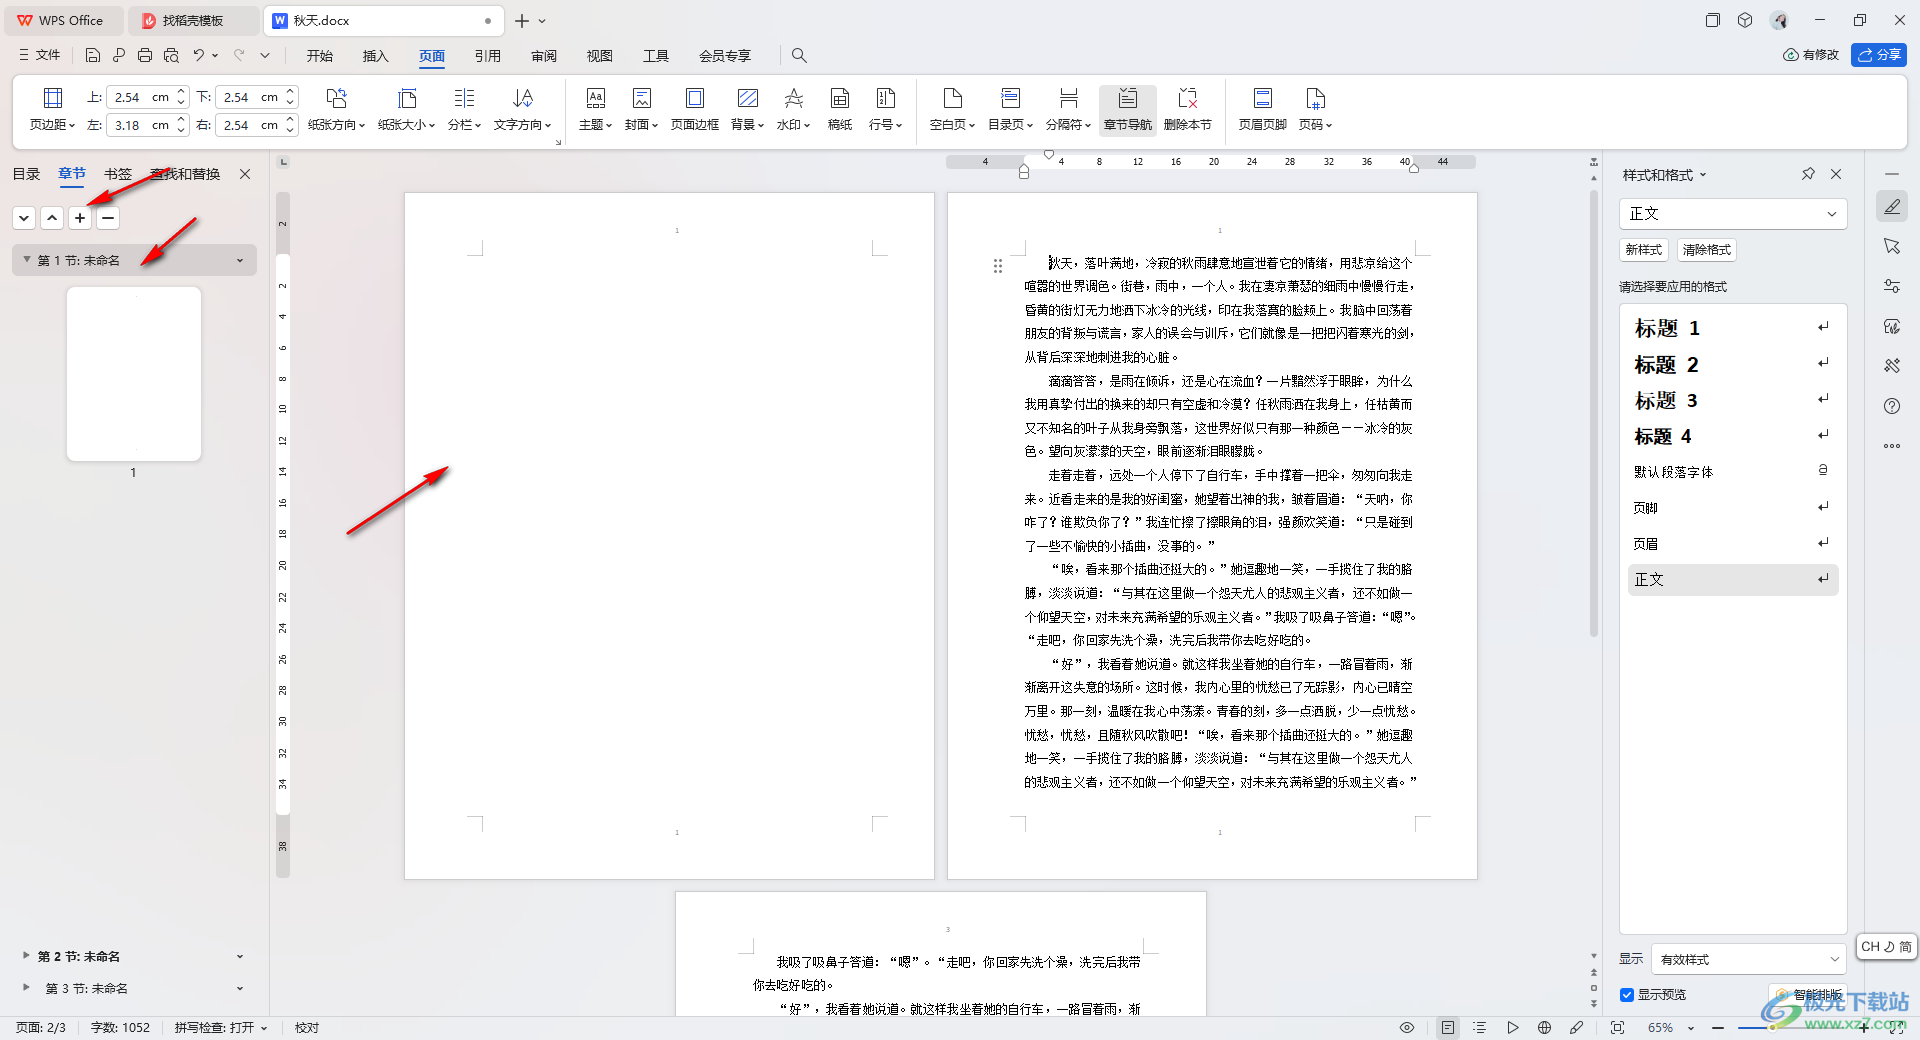The height and width of the screenshot is (1040, 1920).
Task: Switch to web layout globe icon
Action: coord(1544,1027)
